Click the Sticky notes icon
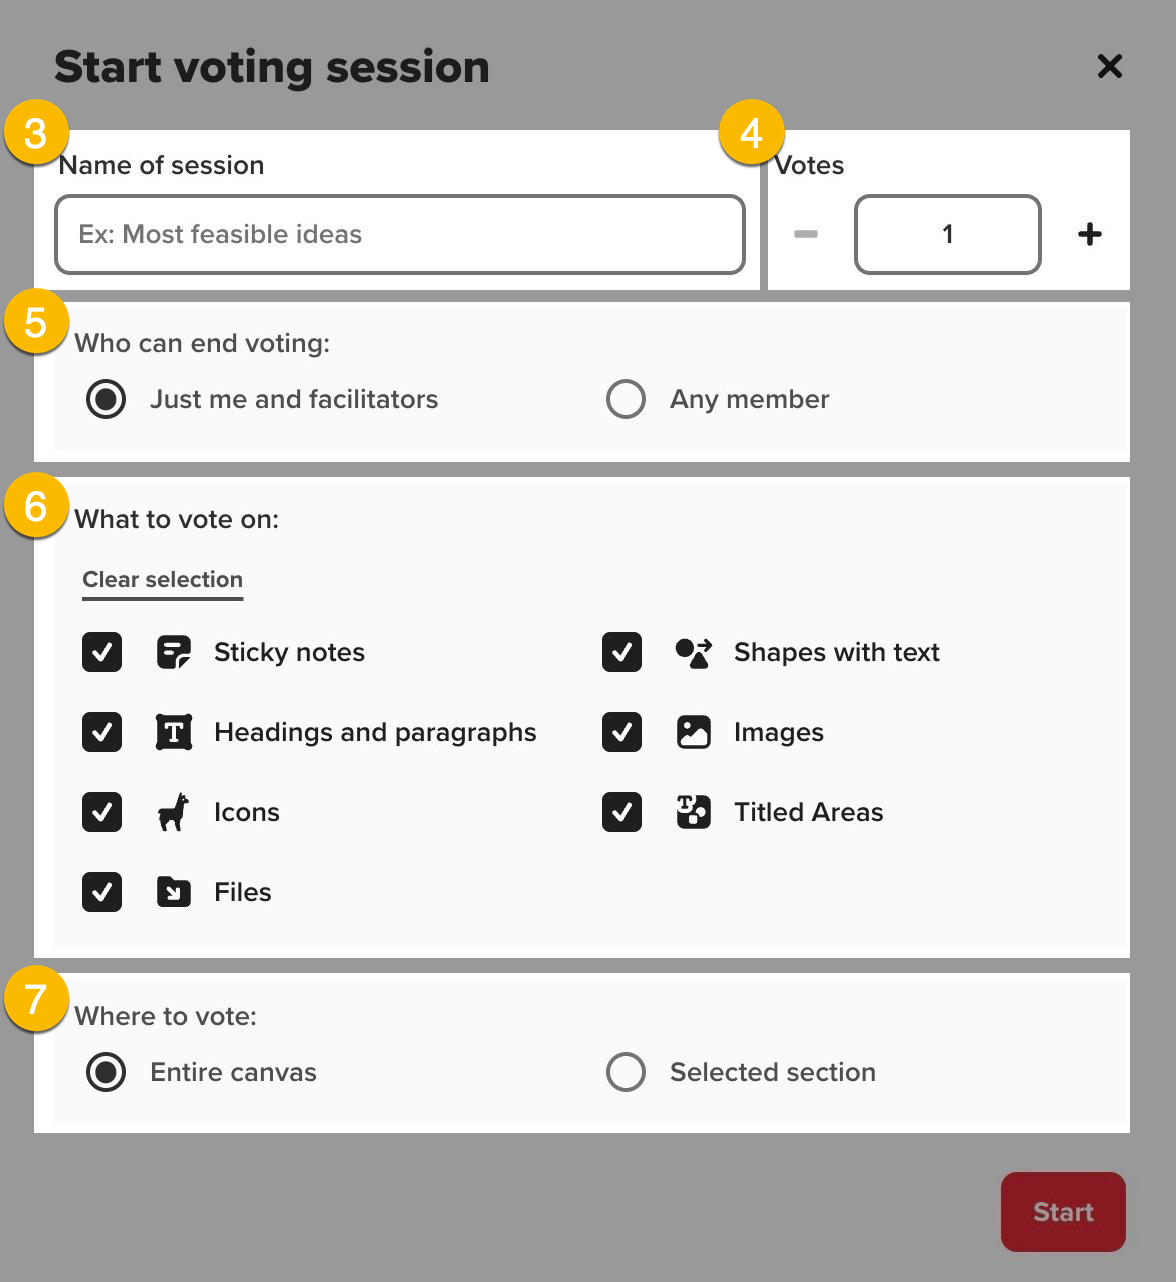Screen dimensions: 1176x1282 tap(173, 652)
